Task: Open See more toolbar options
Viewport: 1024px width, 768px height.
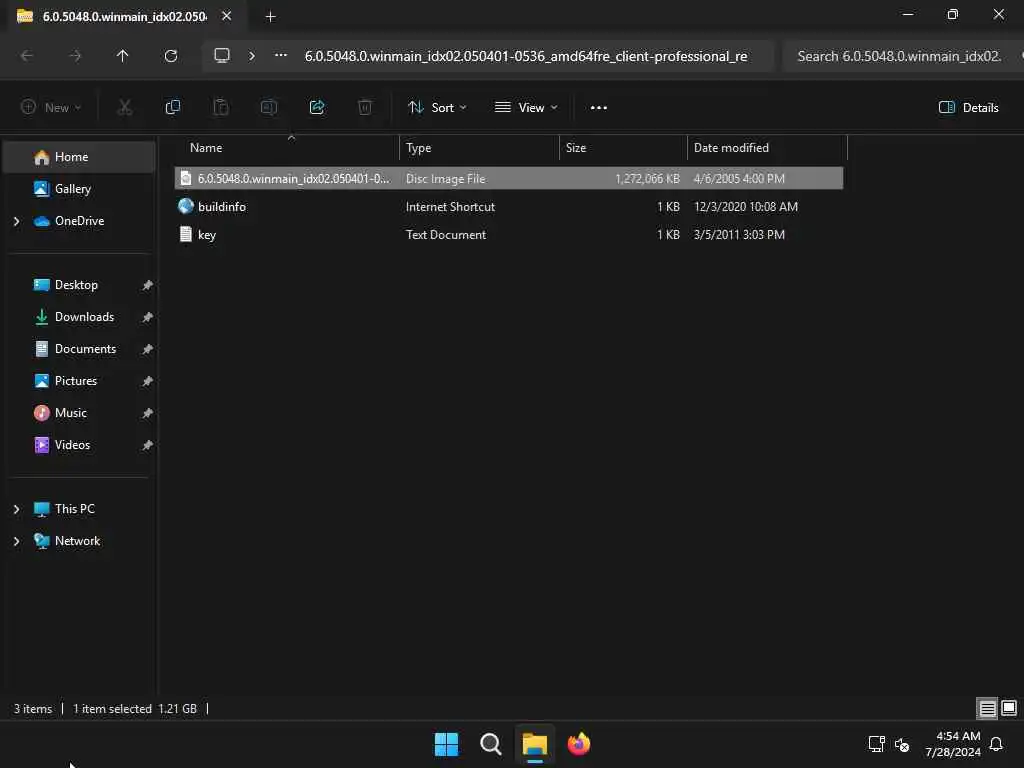Action: [599, 107]
